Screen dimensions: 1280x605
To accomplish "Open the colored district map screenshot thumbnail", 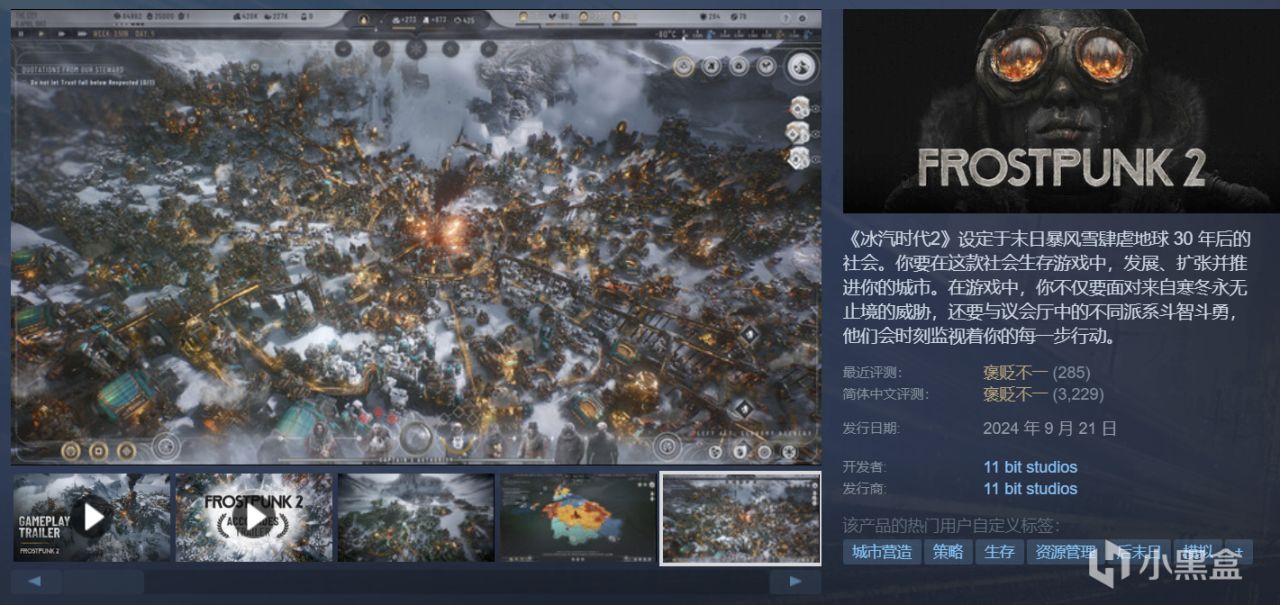I will point(578,517).
